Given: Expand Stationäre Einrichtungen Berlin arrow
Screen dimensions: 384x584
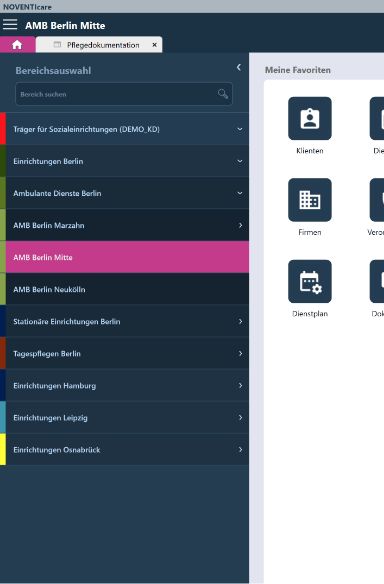Looking at the screenshot, I should 240,321.
